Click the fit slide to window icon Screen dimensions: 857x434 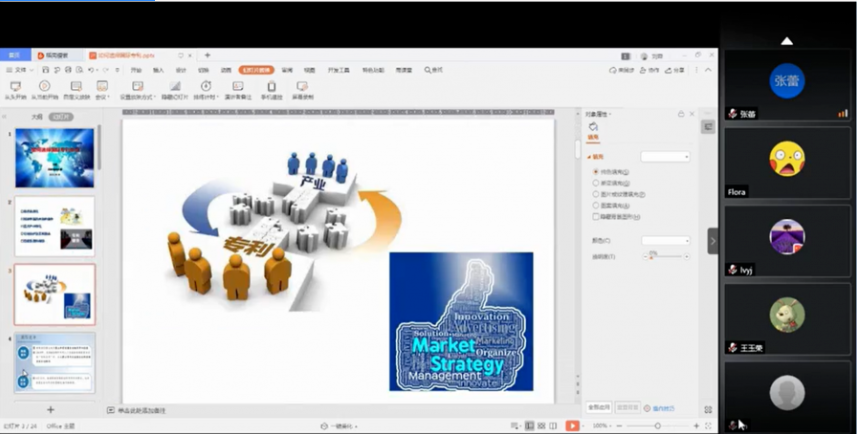click(x=709, y=426)
